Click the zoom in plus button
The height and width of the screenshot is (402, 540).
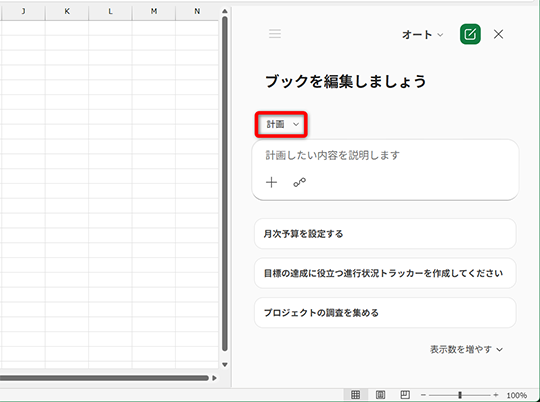pos(496,395)
